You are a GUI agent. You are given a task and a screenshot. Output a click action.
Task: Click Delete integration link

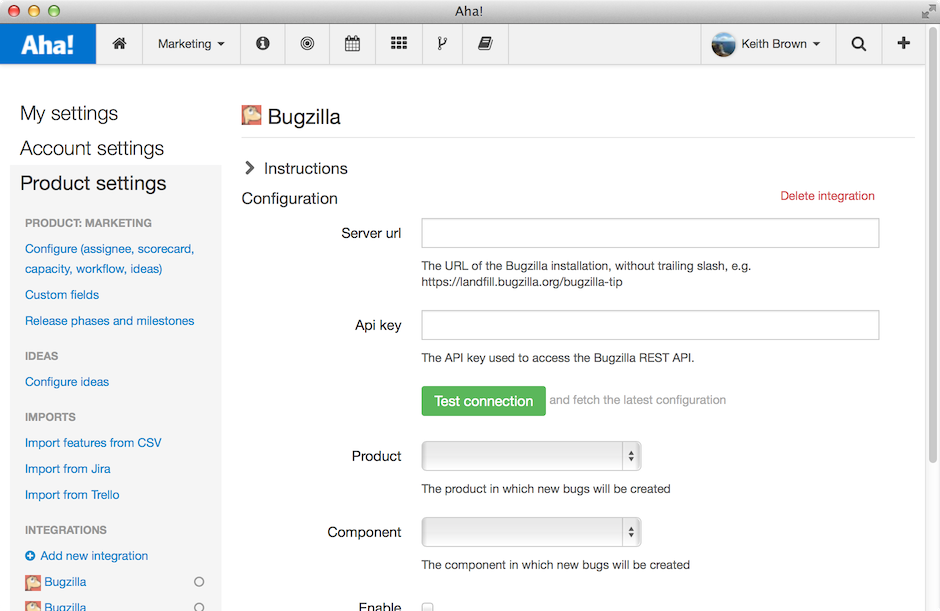click(827, 196)
